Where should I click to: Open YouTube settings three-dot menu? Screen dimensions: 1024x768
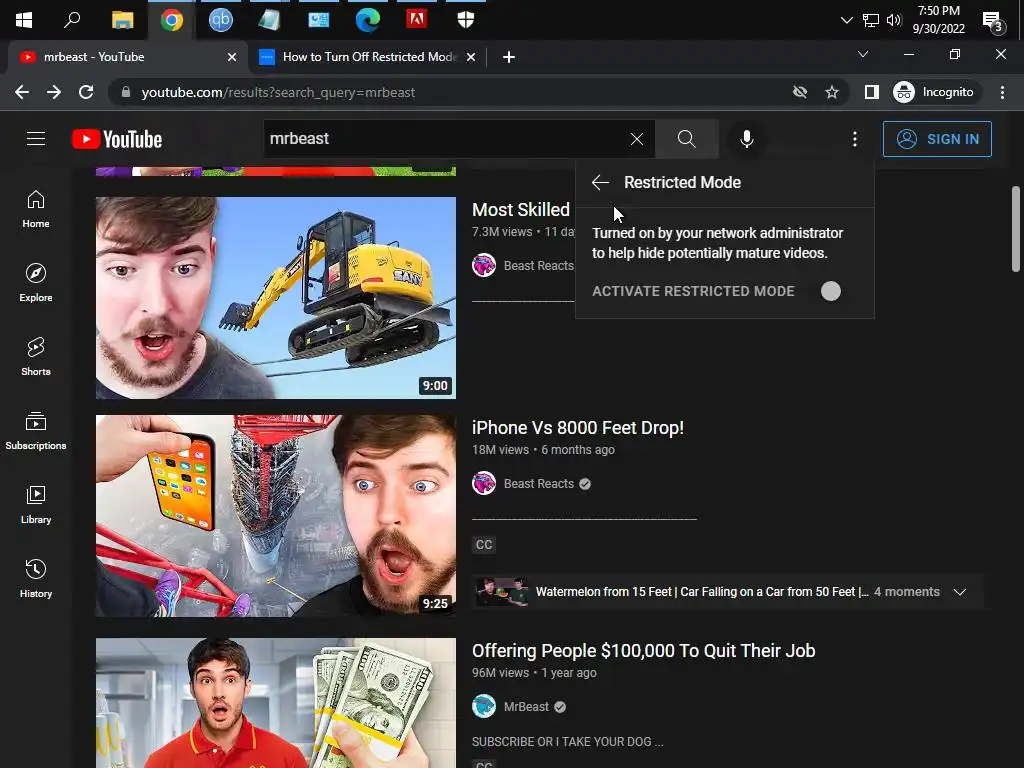pos(854,138)
